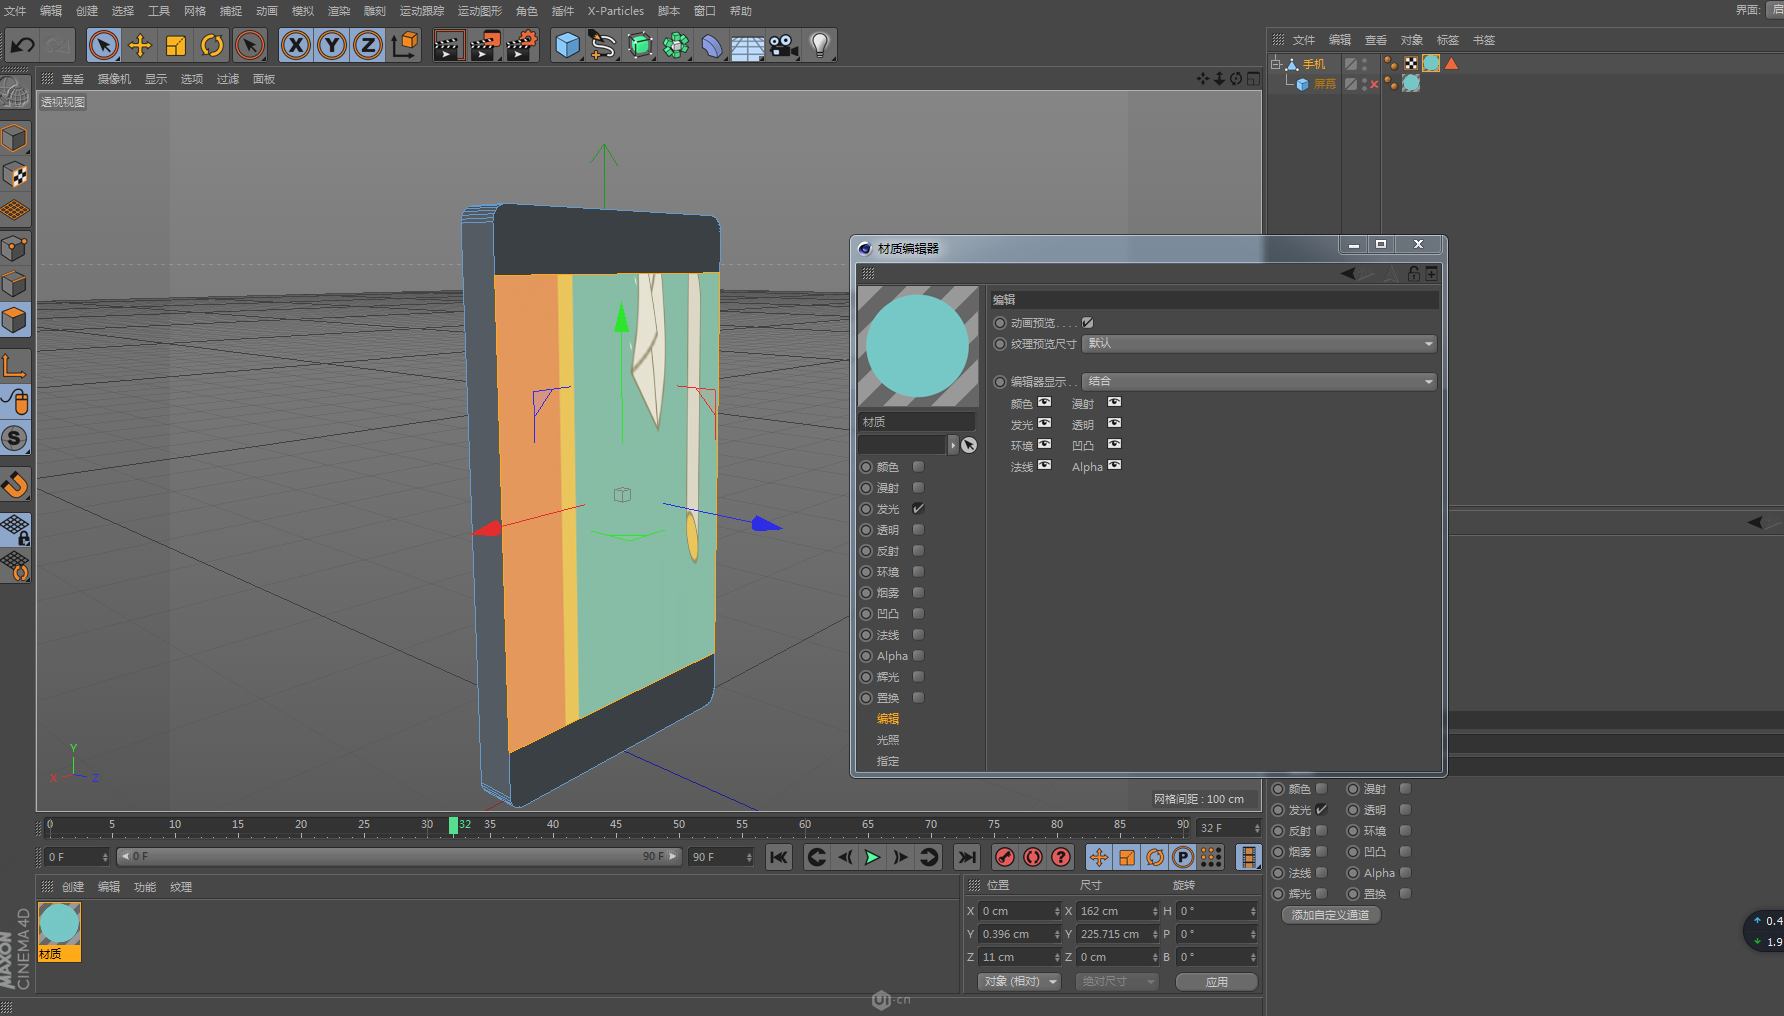Switch to the 光照 section in the material editor
Screen dimensions: 1784x1016
coord(888,740)
